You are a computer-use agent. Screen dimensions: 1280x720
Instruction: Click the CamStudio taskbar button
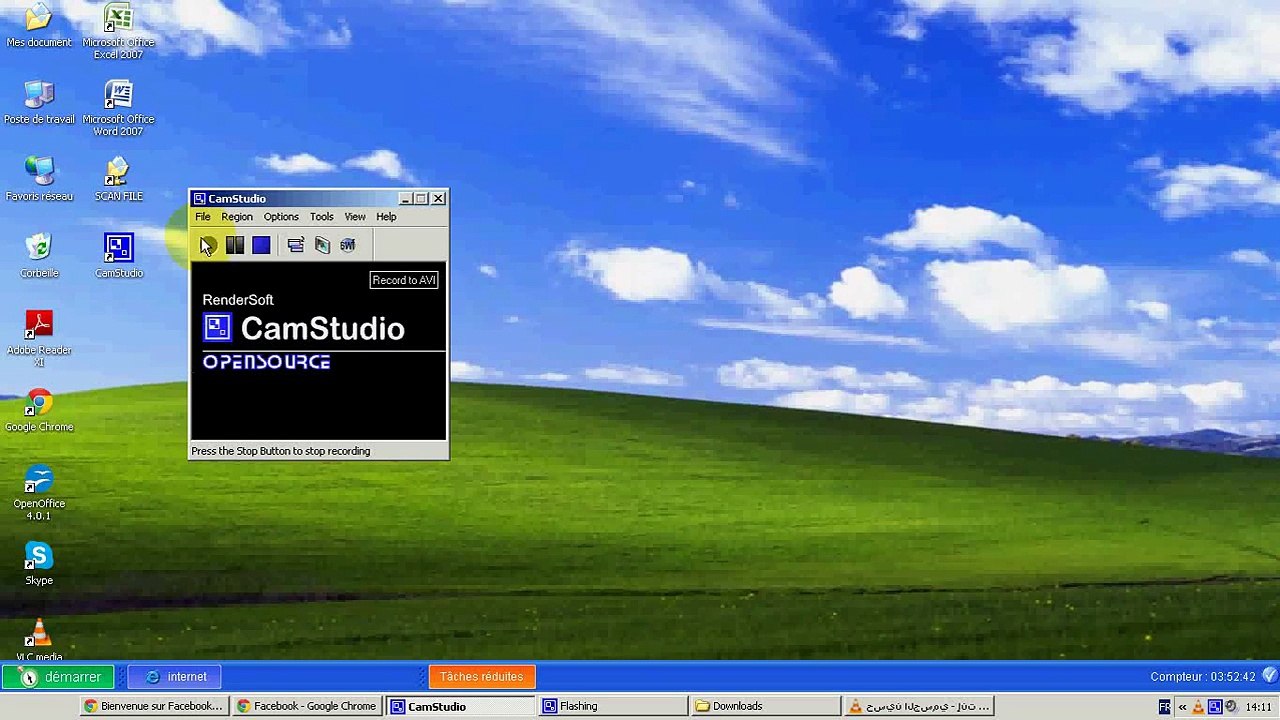(x=460, y=706)
